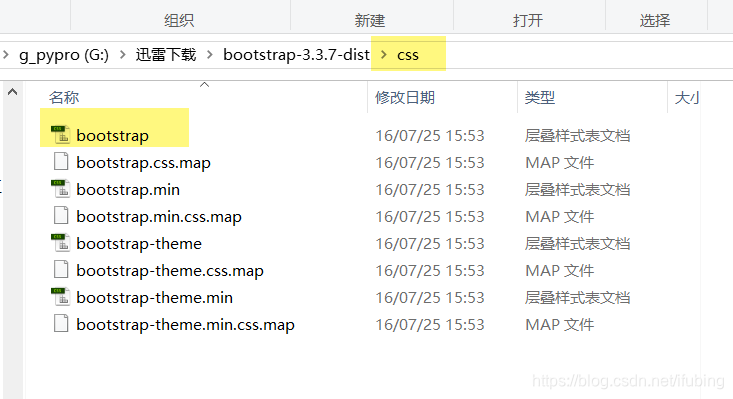Click the 选择 ribbon group label
Image resolution: width=733 pixels, height=399 pixels.
[x=654, y=21]
